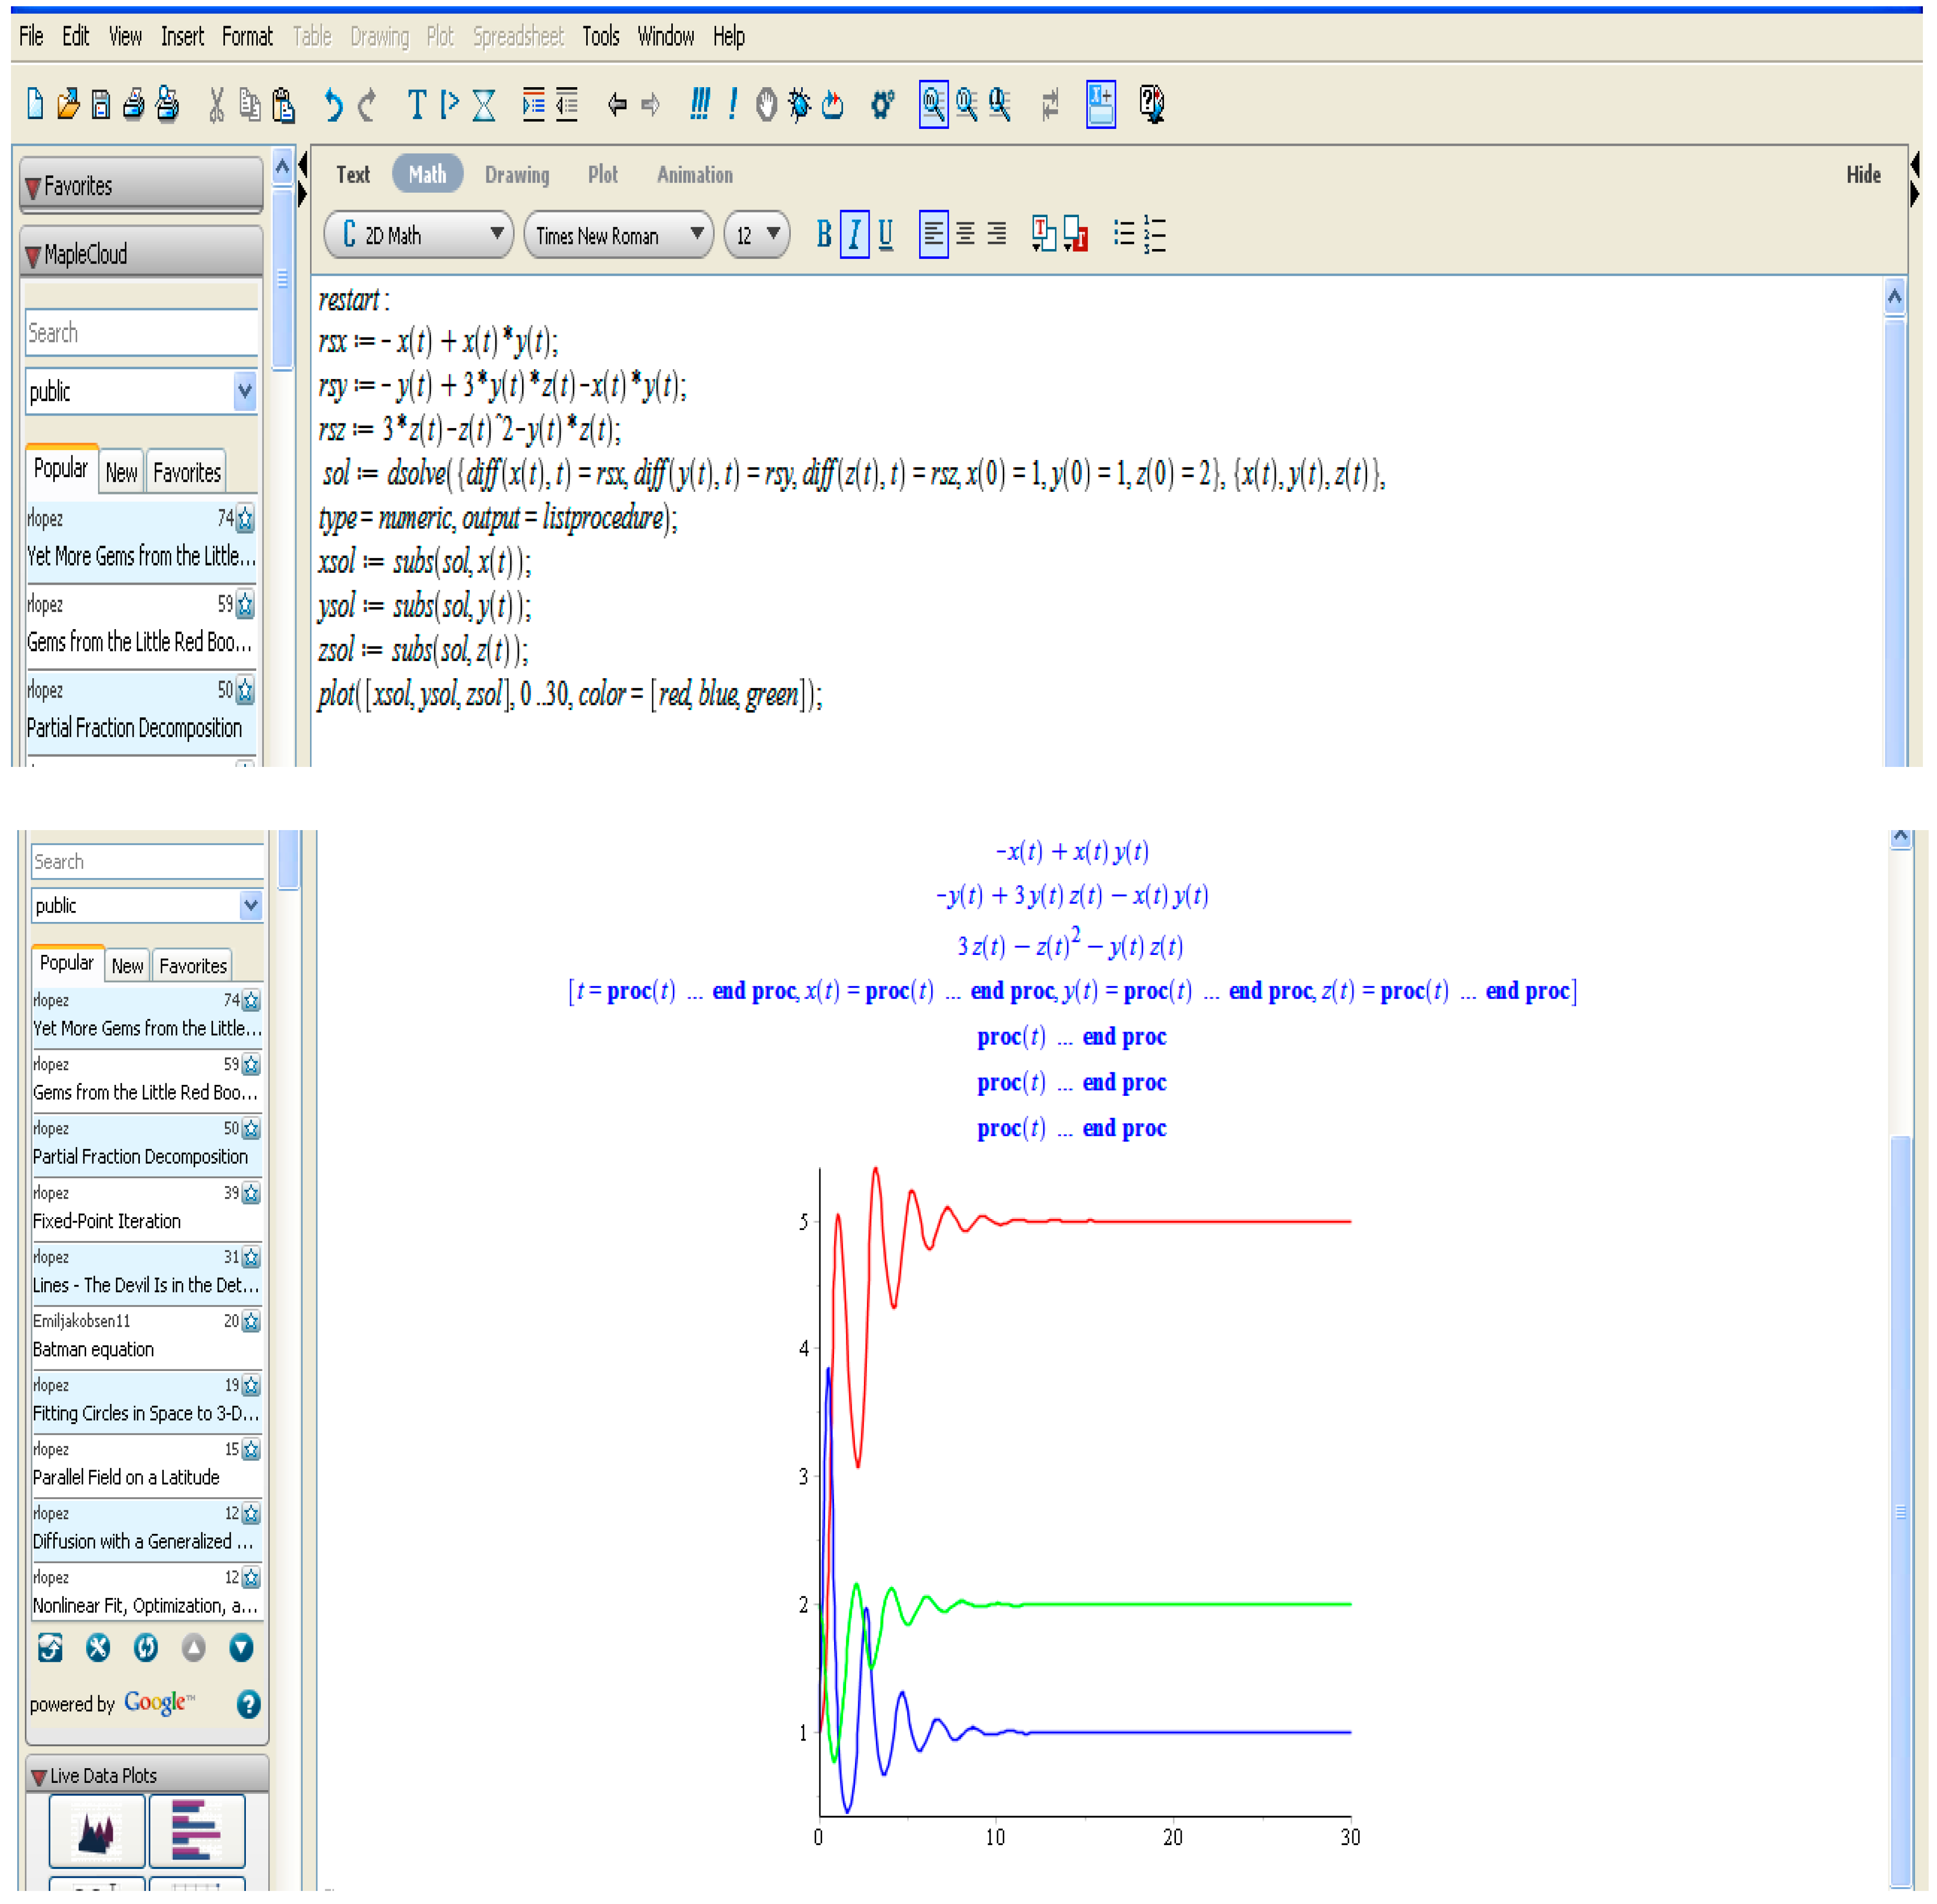The width and height of the screenshot is (1937, 1904).
Task: Click the MapleCloud Search input field
Action: point(140,333)
